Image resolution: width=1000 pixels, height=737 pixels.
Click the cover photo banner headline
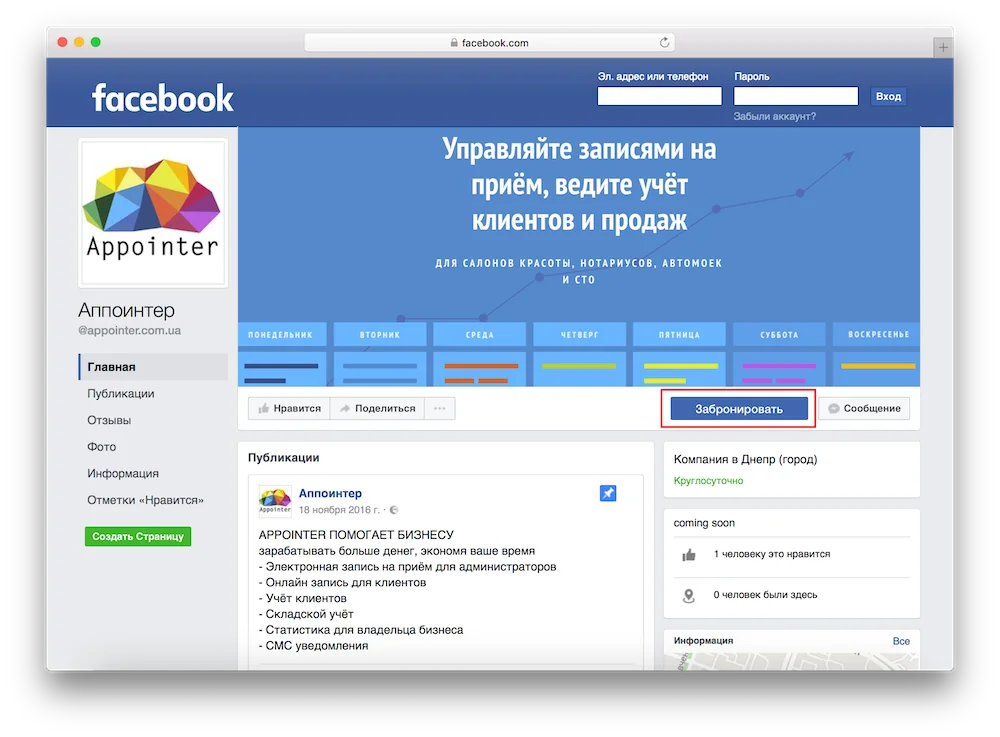580,185
